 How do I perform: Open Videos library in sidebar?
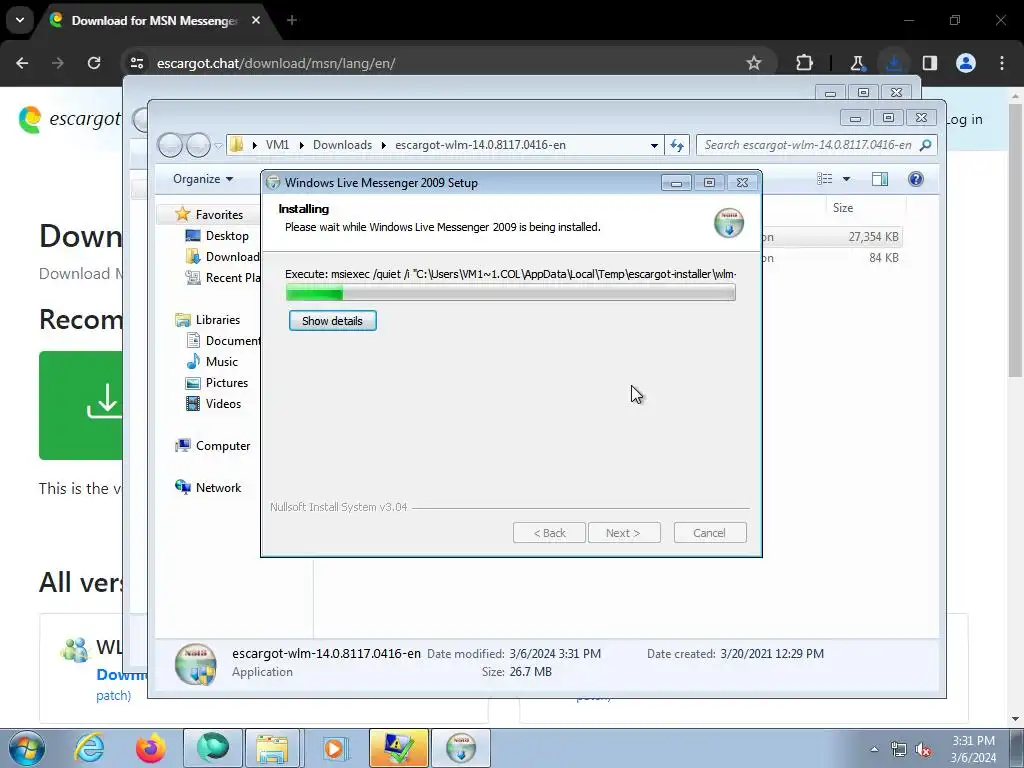223,404
